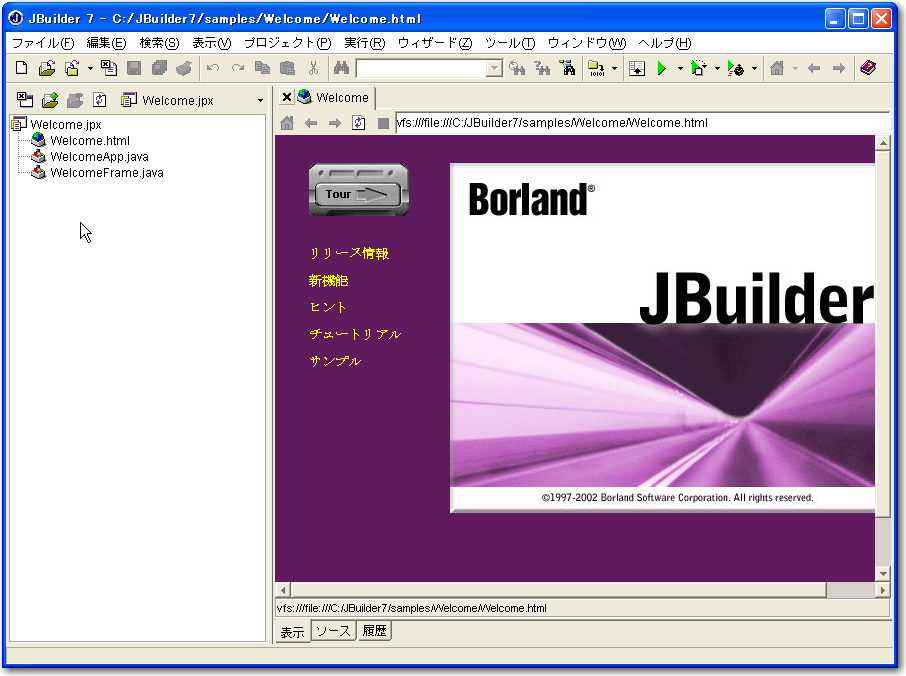
Task: Click the green Run project arrow
Action: (x=662, y=69)
